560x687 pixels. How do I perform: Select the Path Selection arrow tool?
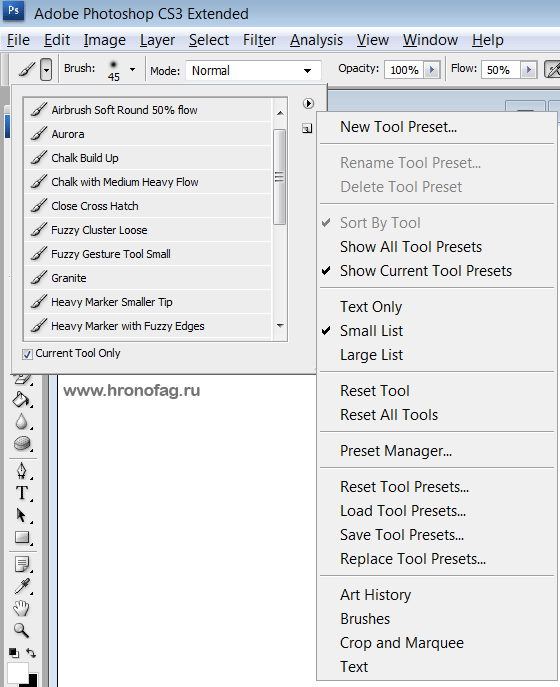coord(21,515)
